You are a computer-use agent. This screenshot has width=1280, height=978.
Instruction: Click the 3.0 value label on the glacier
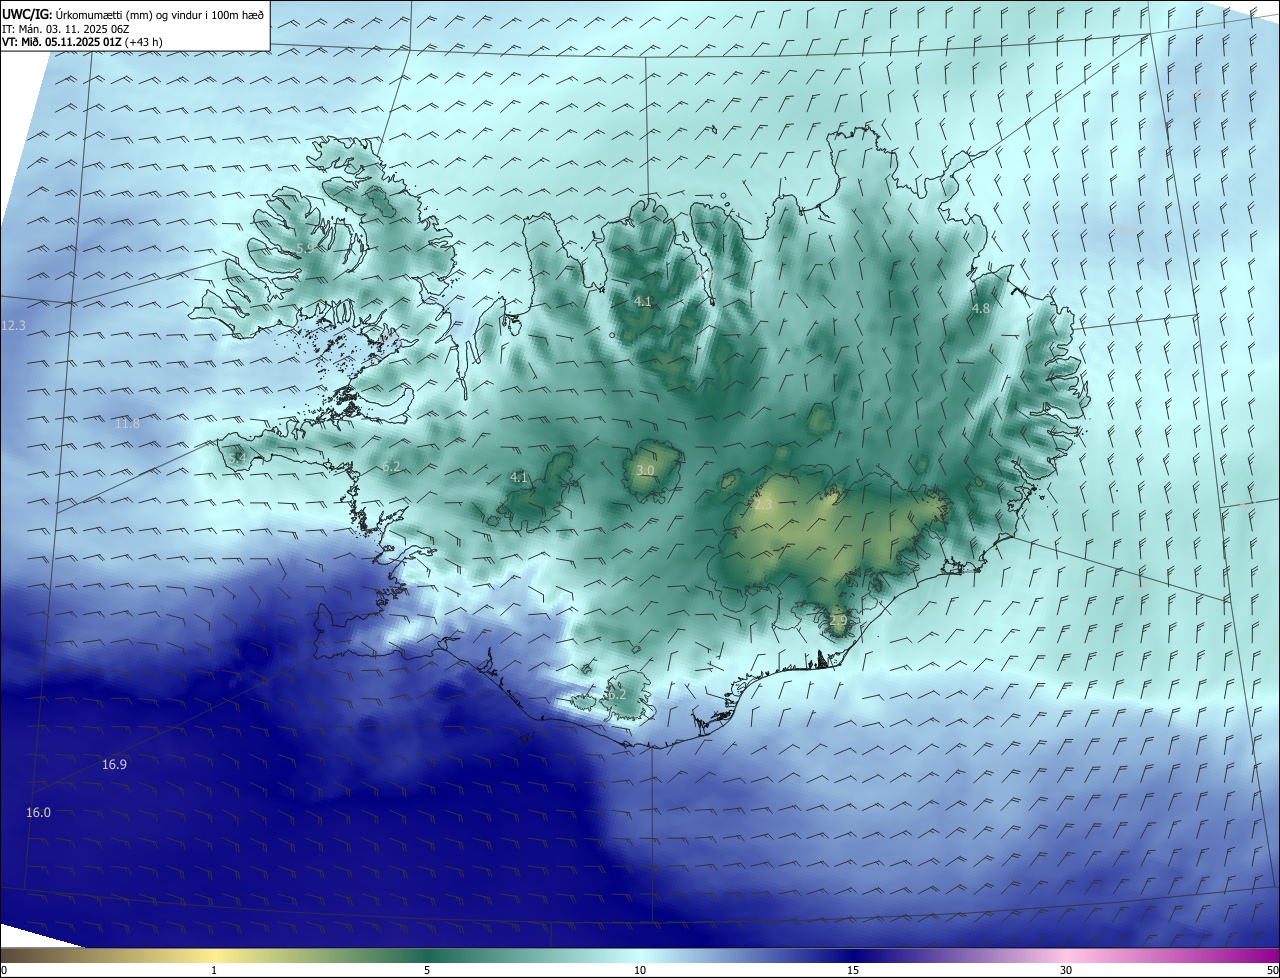[x=645, y=470]
